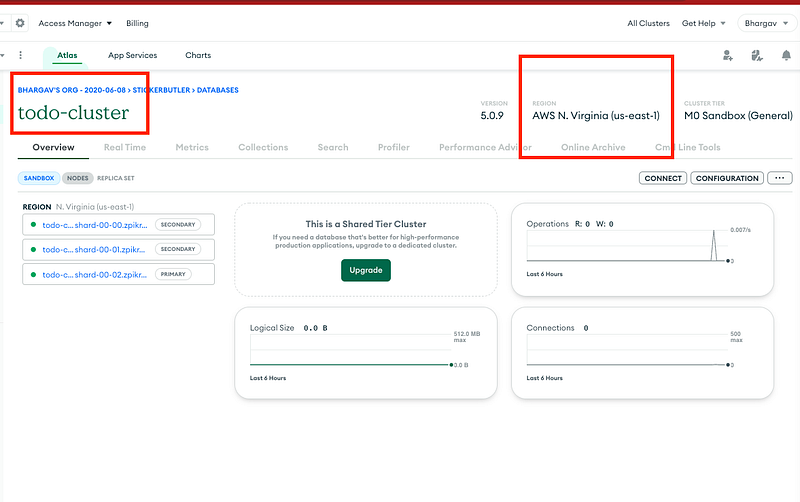The width and height of the screenshot is (800, 502).
Task: Open the Get Help dropdown
Action: [x=704, y=23]
